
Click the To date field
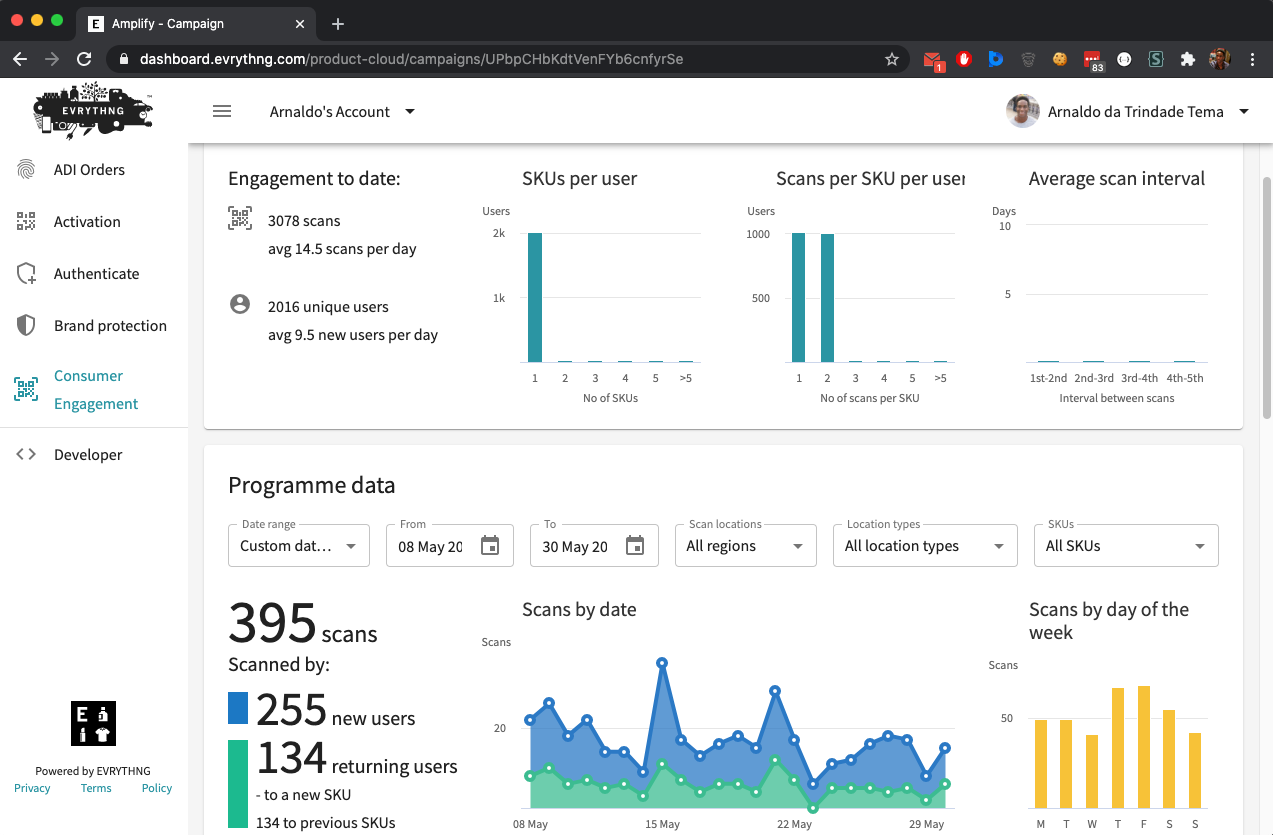click(x=594, y=545)
